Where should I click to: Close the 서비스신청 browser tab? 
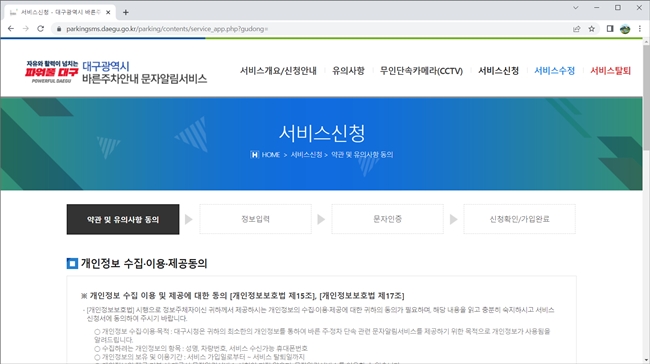tap(108, 12)
